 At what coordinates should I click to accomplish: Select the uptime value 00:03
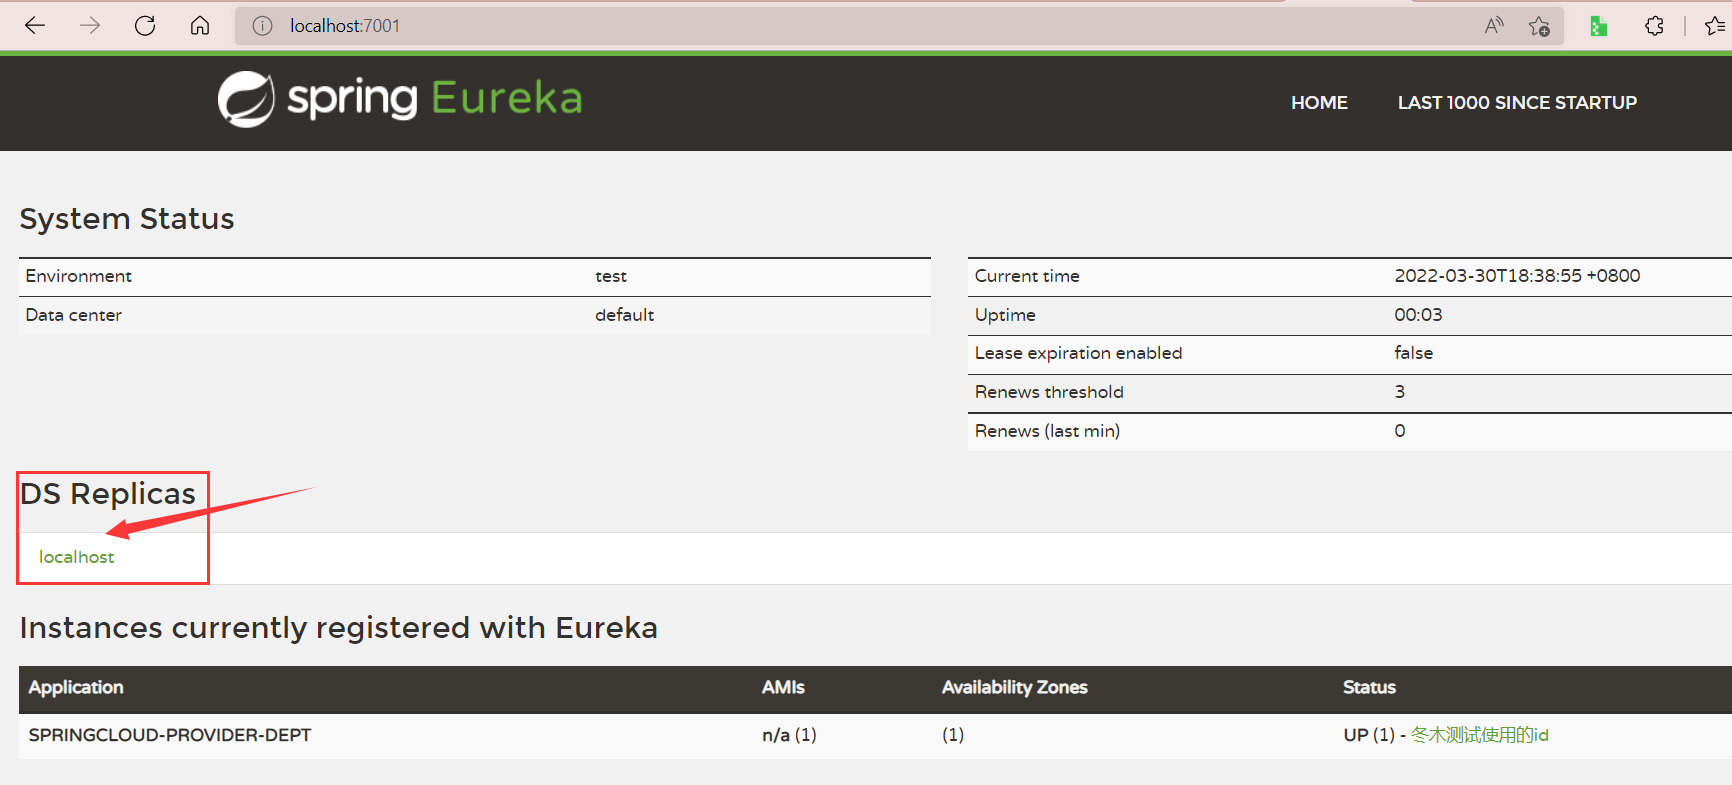coord(1418,315)
